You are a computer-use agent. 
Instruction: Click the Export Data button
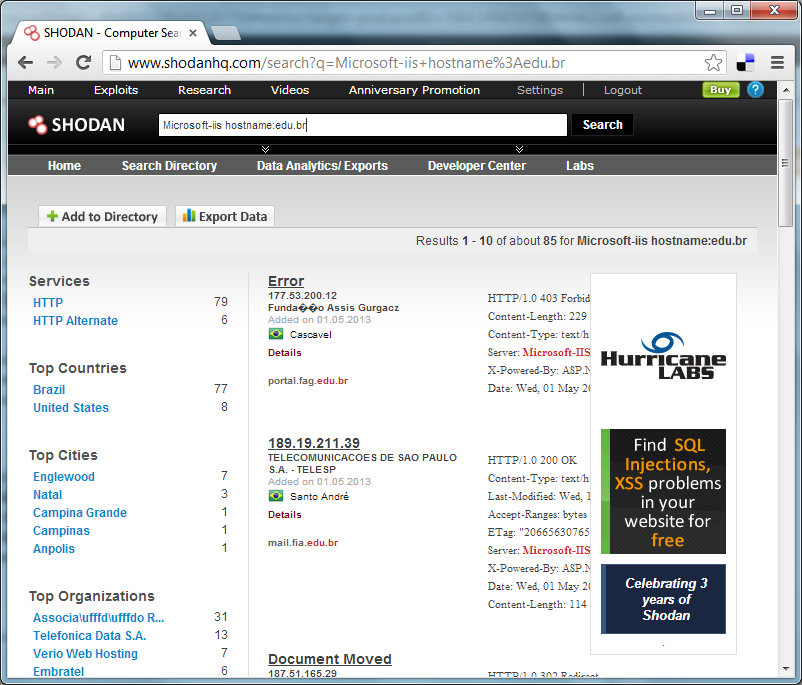point(225,216)
